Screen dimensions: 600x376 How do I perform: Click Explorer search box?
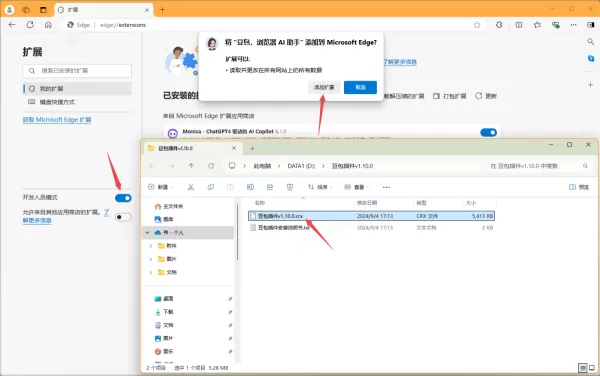(538, 166)
